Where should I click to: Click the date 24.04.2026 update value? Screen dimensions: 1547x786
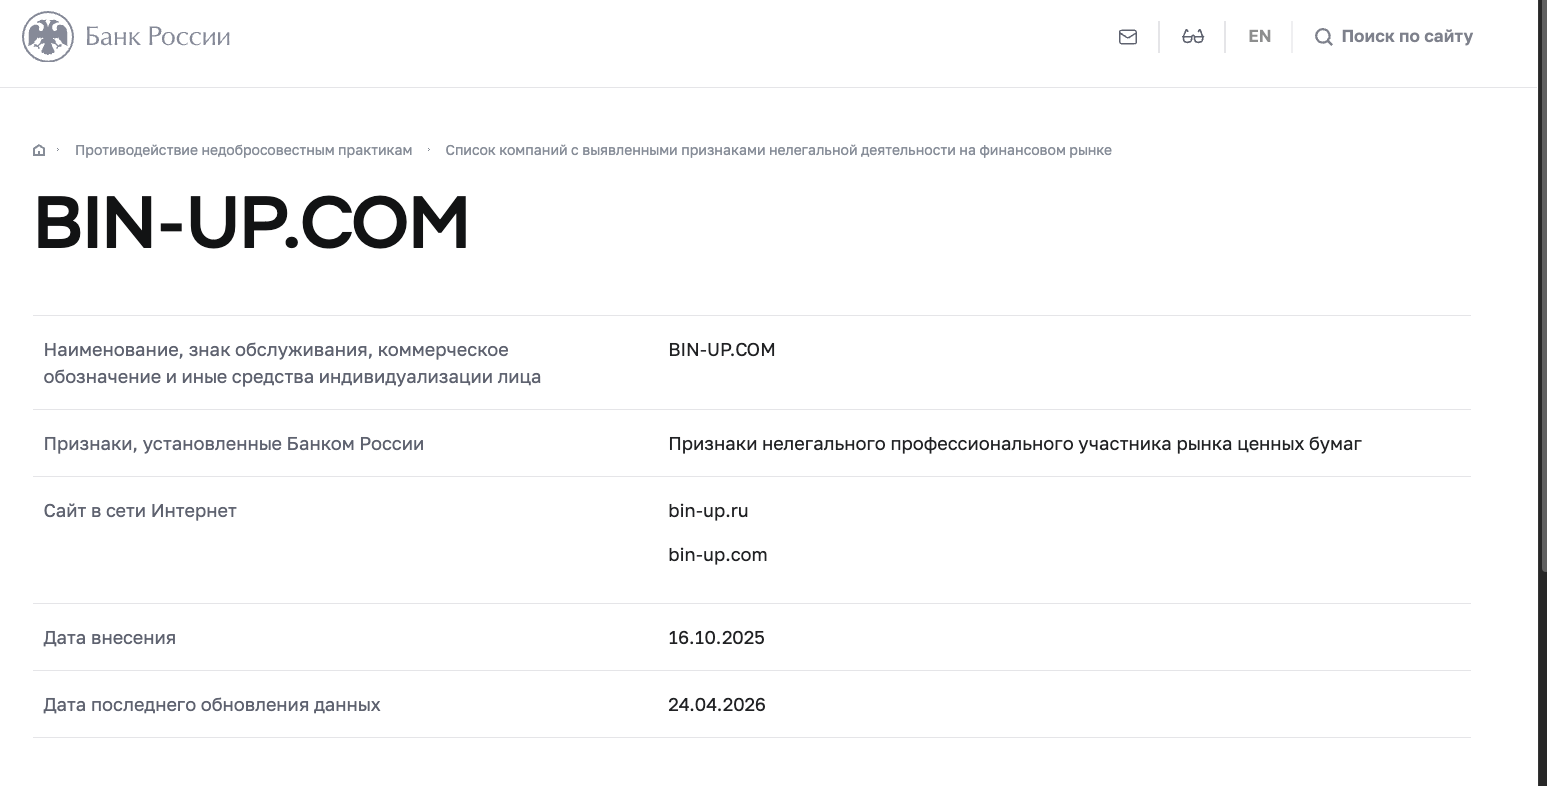click(x=717, y=705)
